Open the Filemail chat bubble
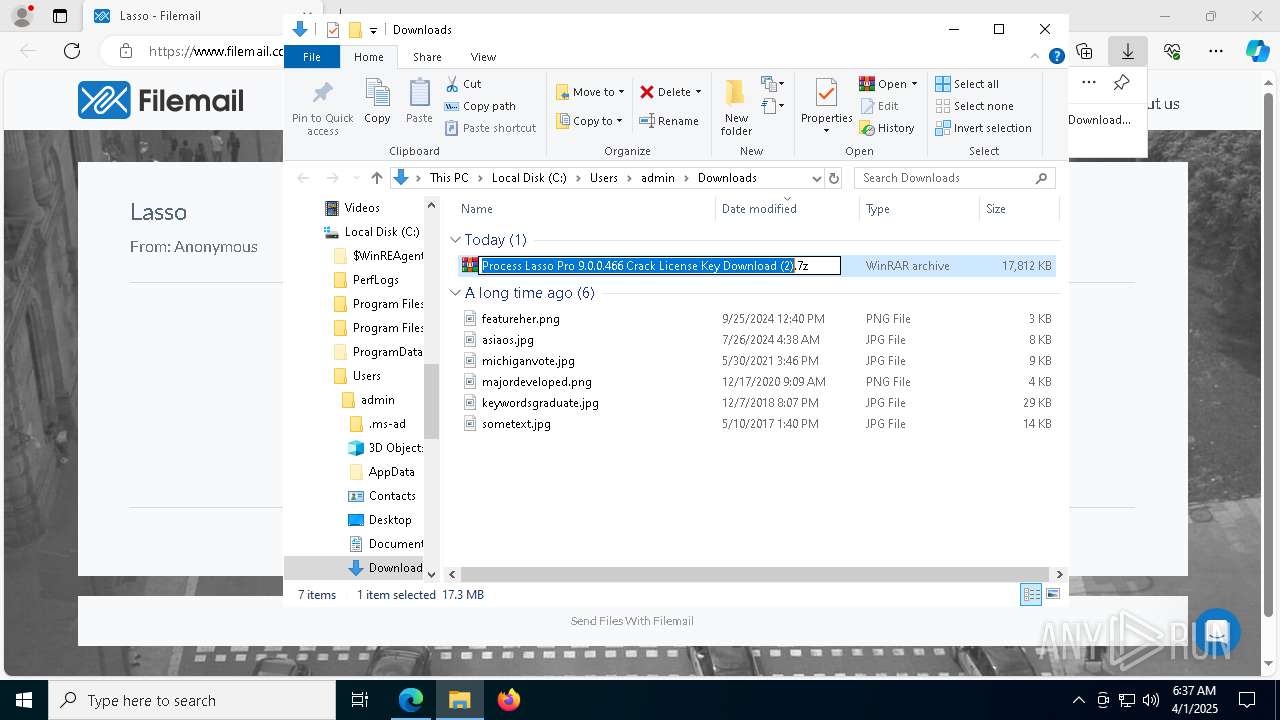 pos(1216,633)
